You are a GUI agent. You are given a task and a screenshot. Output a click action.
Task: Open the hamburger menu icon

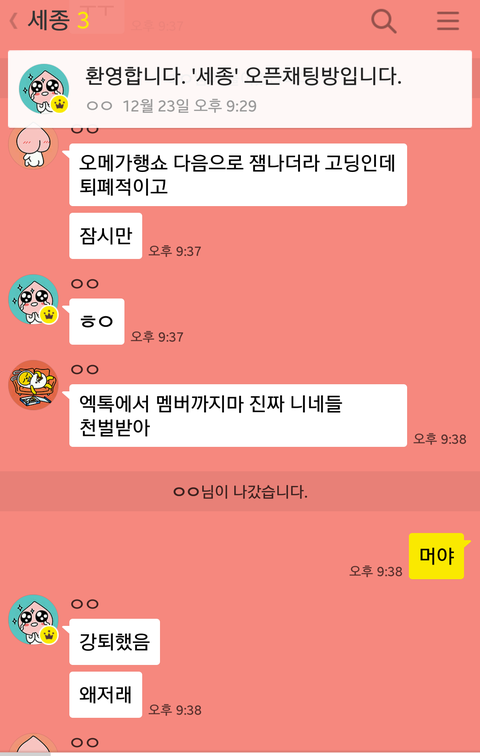(448, 21)
